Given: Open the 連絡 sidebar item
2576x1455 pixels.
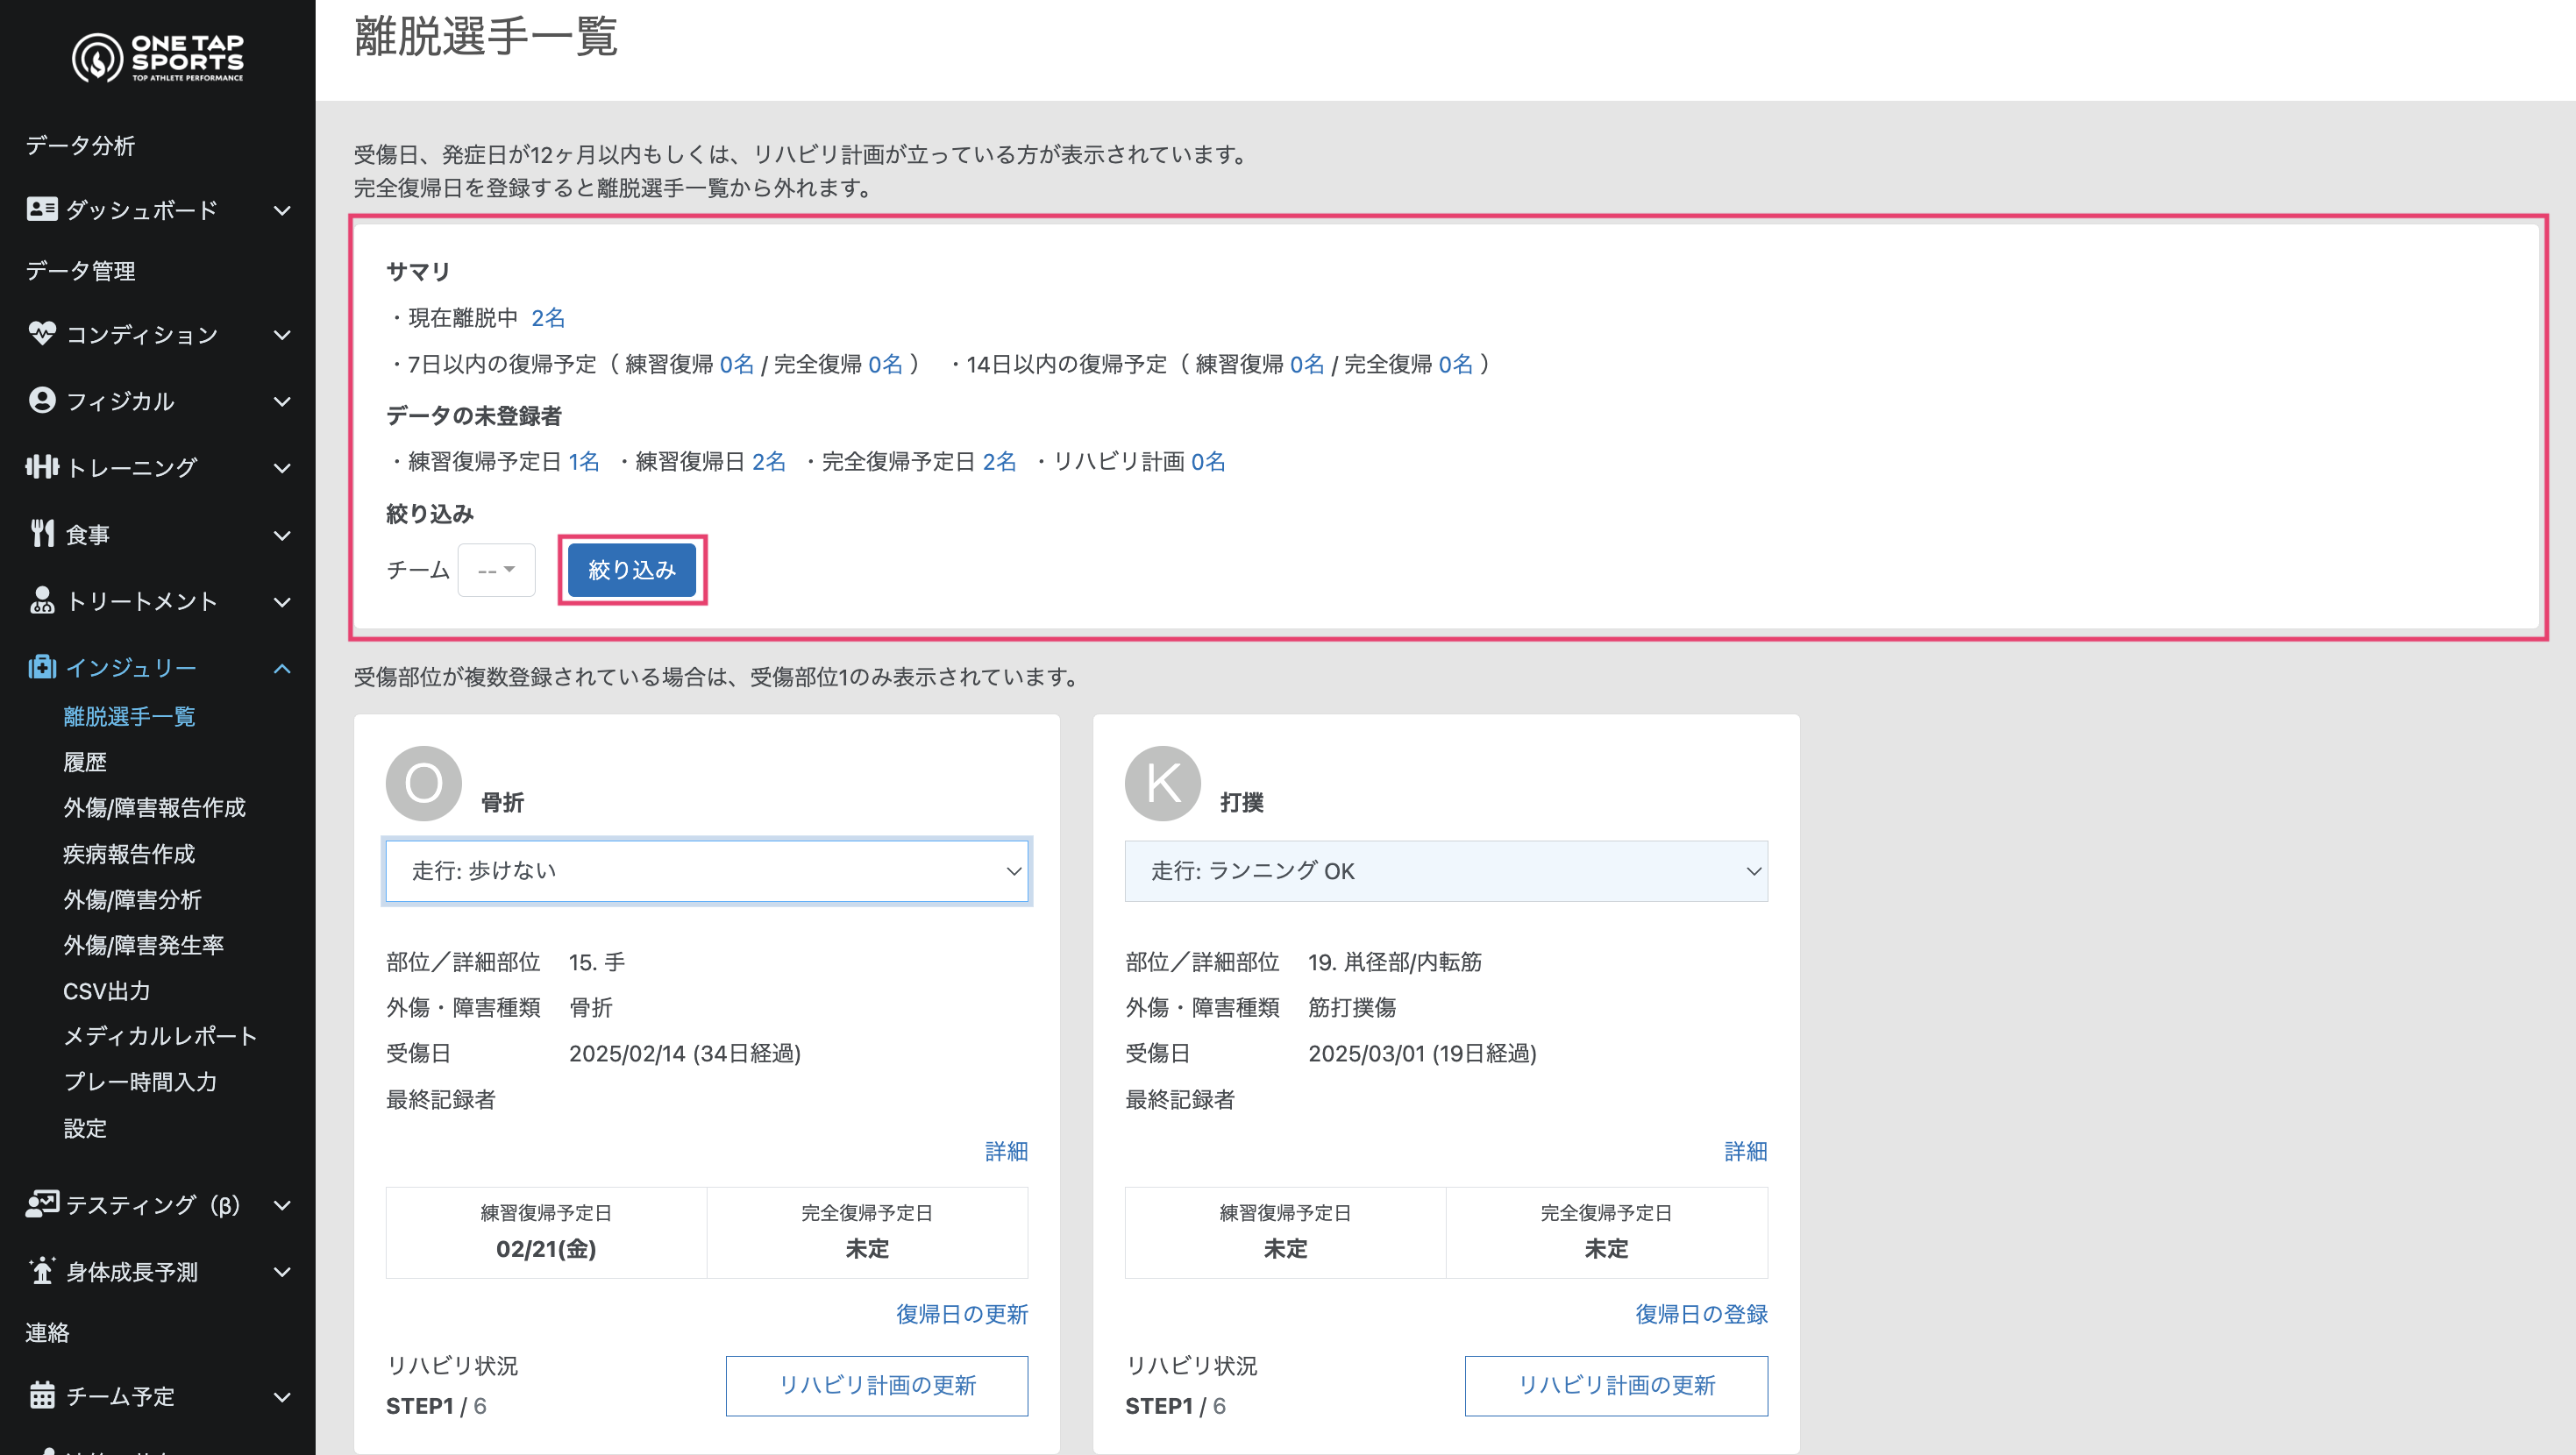Looking at the screenshot, I should 47,1332.
